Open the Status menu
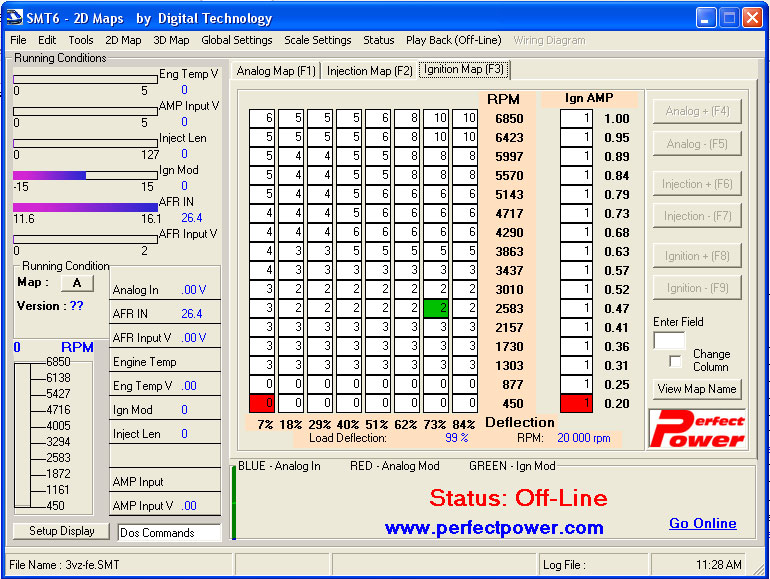This screenshot has height=579, width=770. 378,40
